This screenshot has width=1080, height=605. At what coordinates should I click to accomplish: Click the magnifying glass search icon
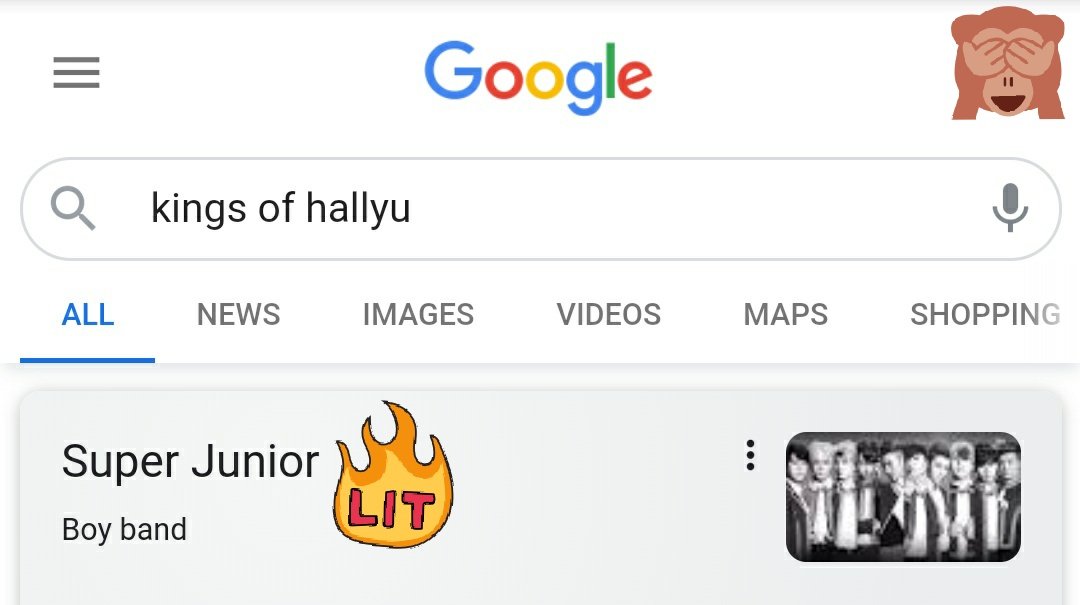(x=73, y=208)
